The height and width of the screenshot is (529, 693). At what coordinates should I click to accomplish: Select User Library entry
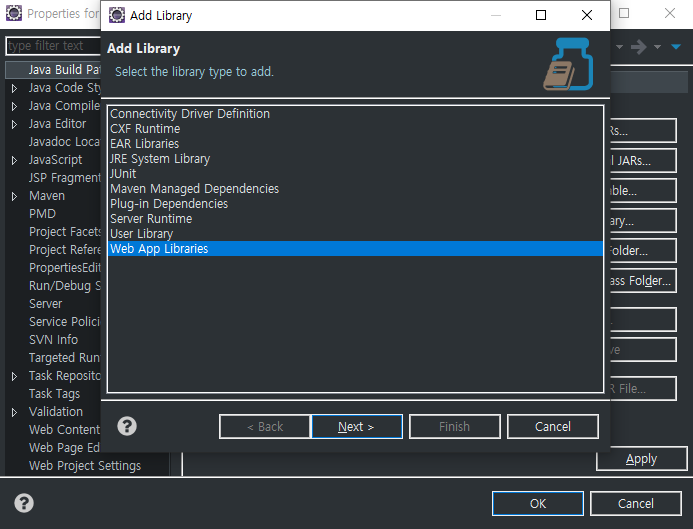click(355, 234)
